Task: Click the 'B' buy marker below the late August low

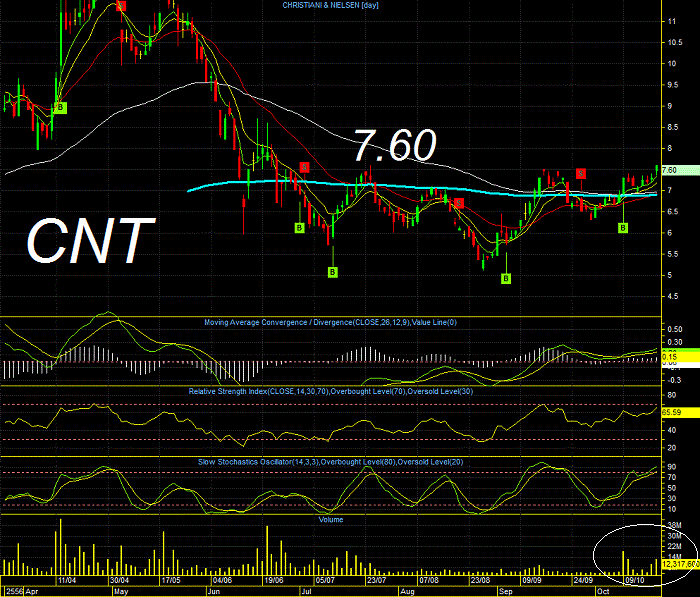Action: coord(506,279)
